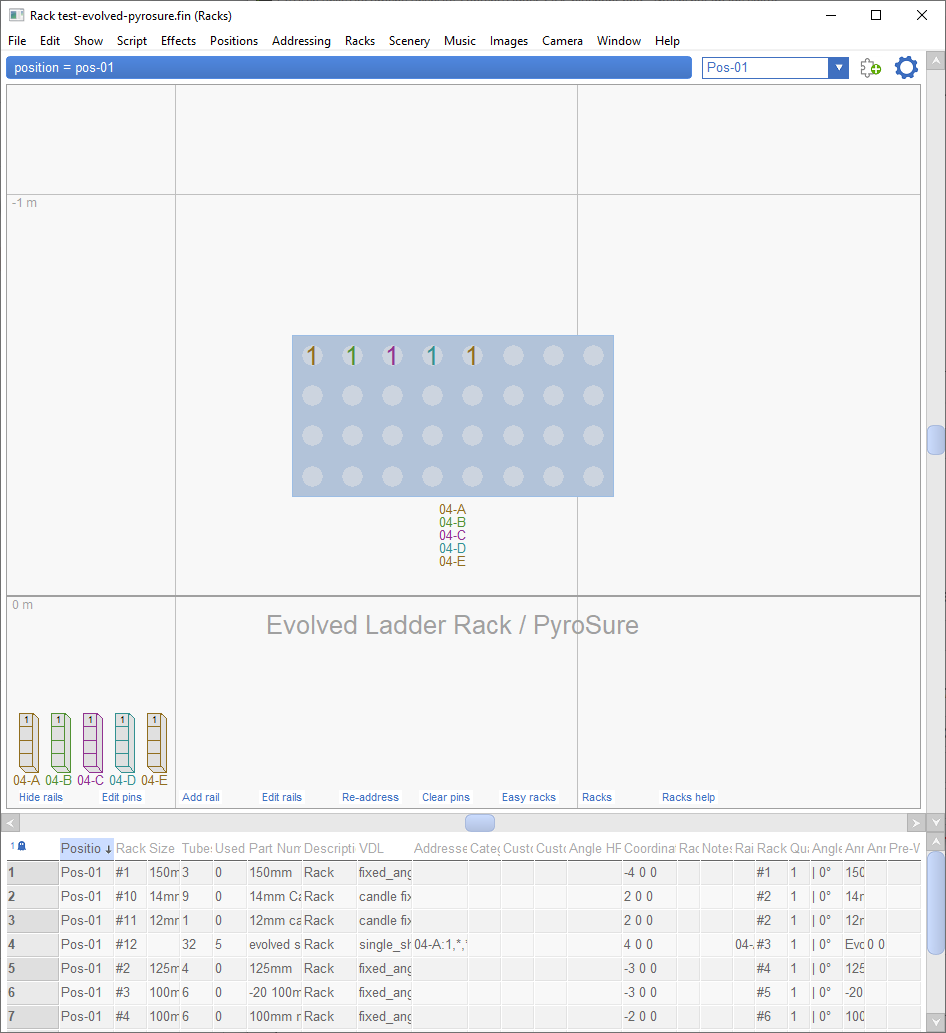Open the Racks menu
The width and height of the screenshot is (946, 1033).
(359, 41)
